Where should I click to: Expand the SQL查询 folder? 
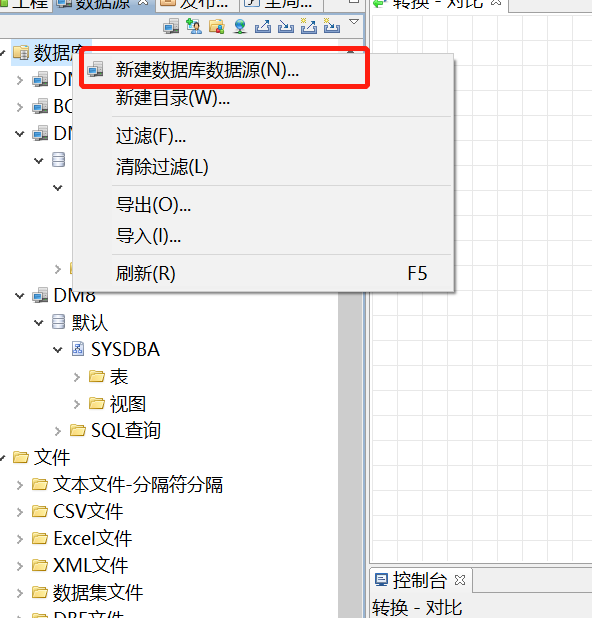click(x=58, y=431)
